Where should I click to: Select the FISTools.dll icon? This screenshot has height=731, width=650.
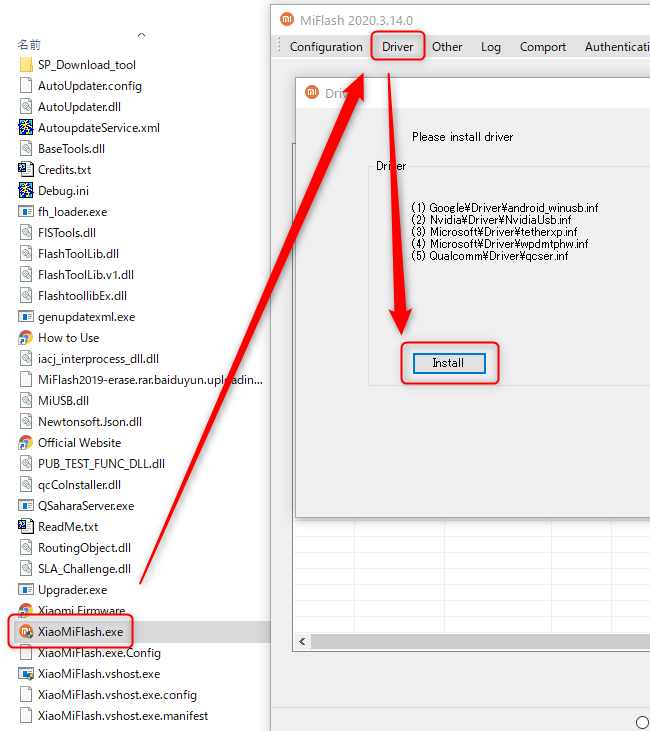[x=26, y=232]
